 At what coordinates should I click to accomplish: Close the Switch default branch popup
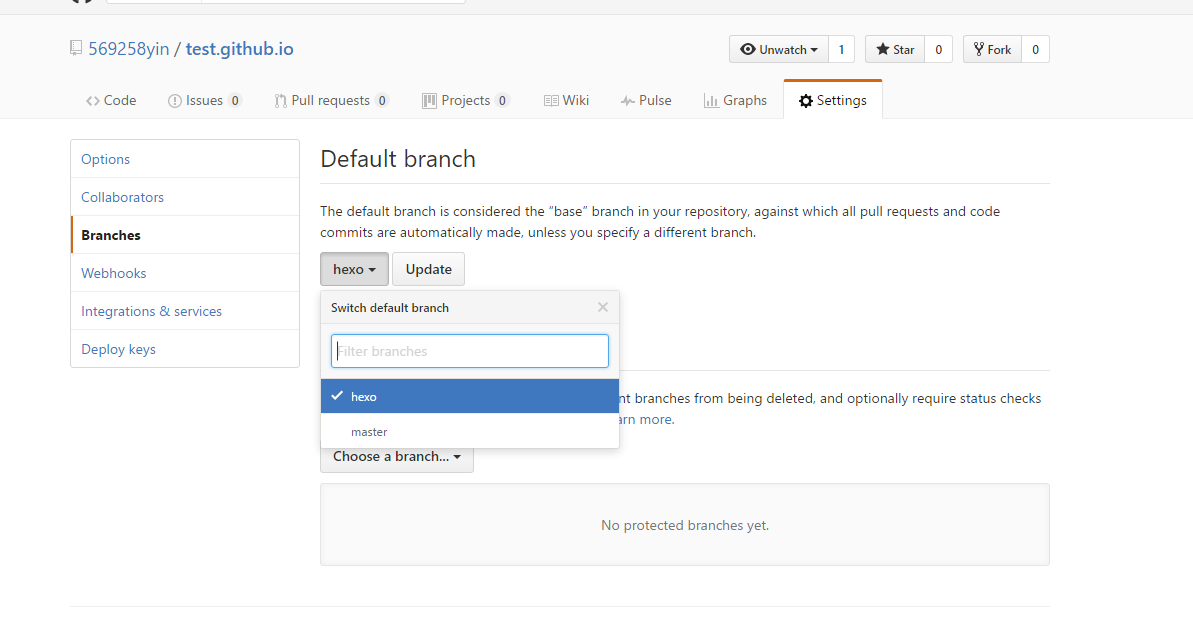(x=602, y=307)
